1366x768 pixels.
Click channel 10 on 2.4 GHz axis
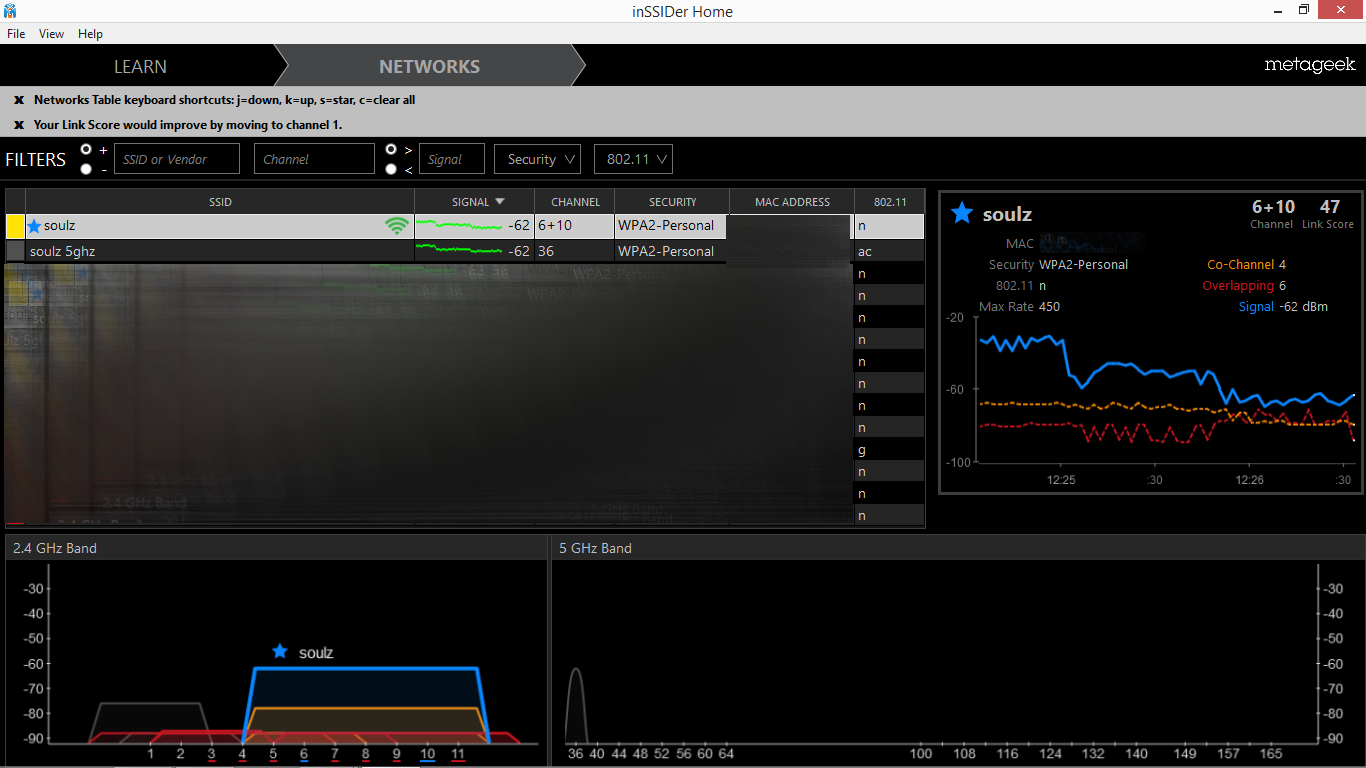(x=427, y=754)
